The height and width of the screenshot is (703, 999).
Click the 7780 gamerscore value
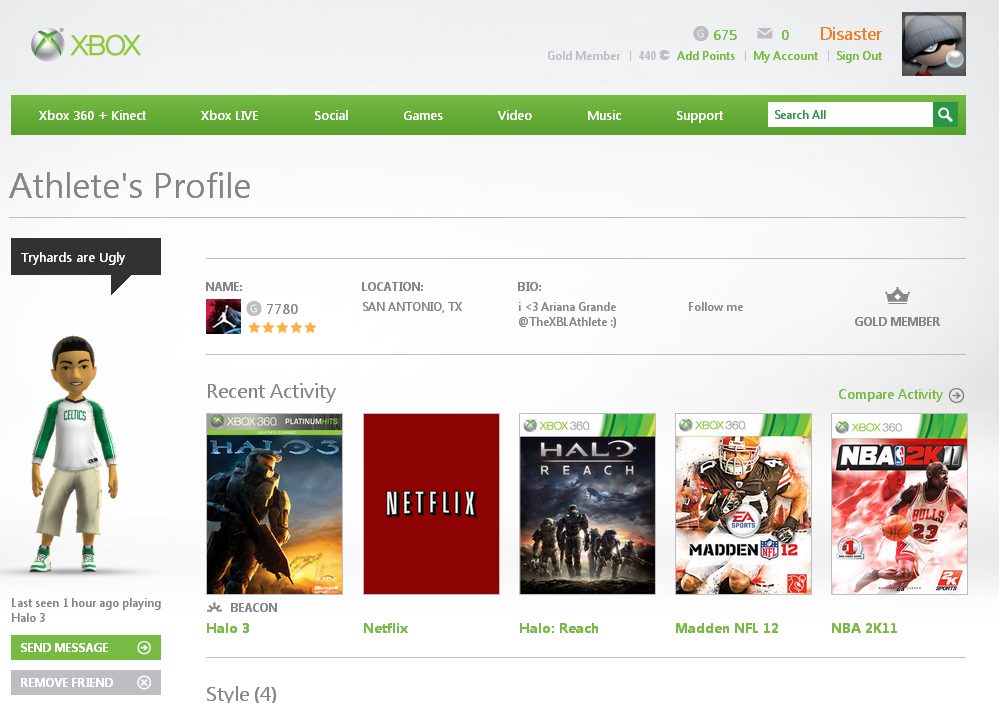coord(282,308)
